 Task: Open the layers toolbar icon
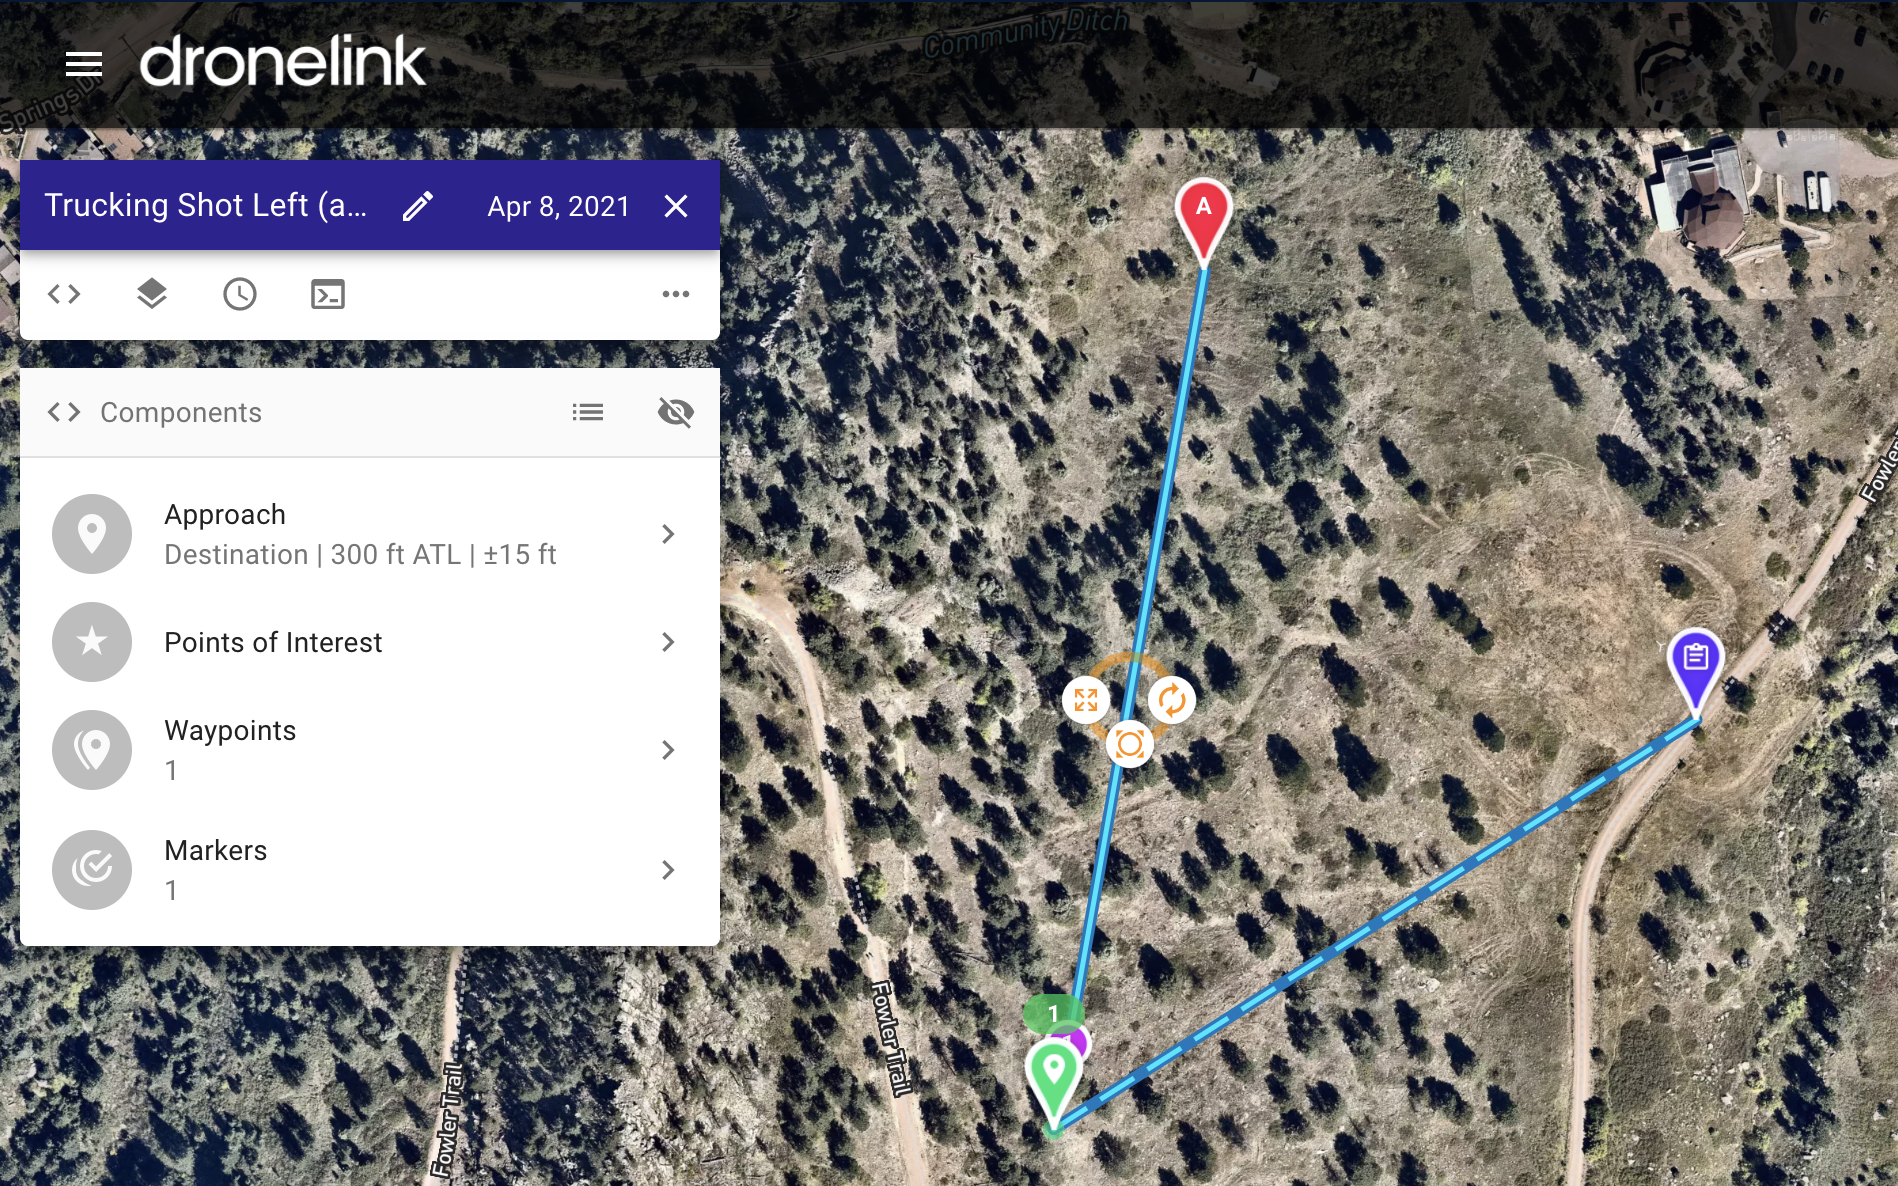[151, 294]
